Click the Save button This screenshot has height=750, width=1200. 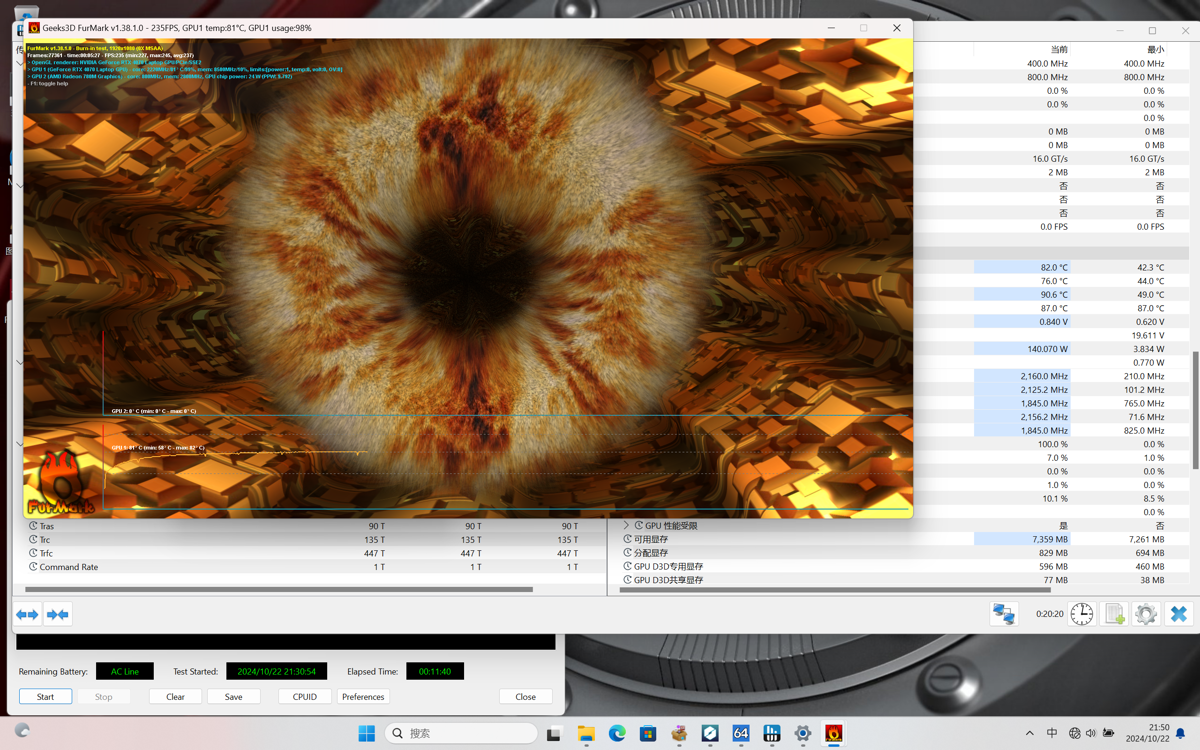(233, 696)
